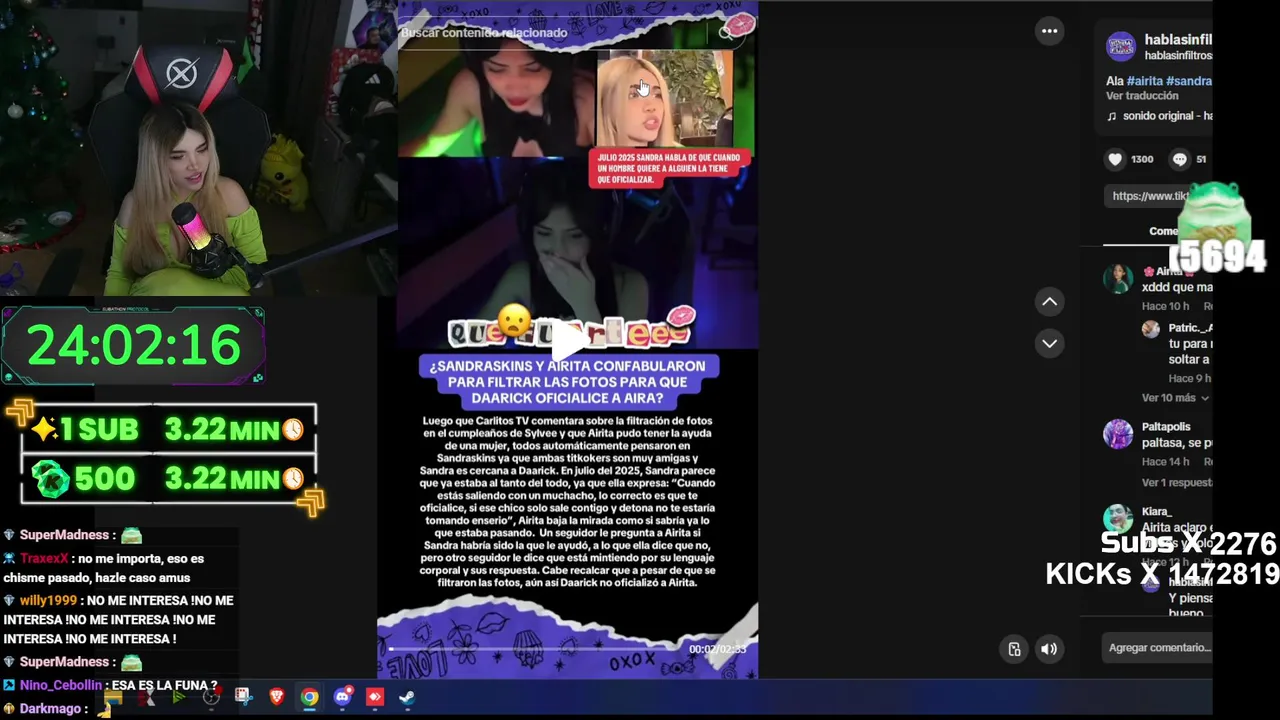Follow the #airita hashtag link
Viewport: 1280px width, 720px height.
[1145, 81]
